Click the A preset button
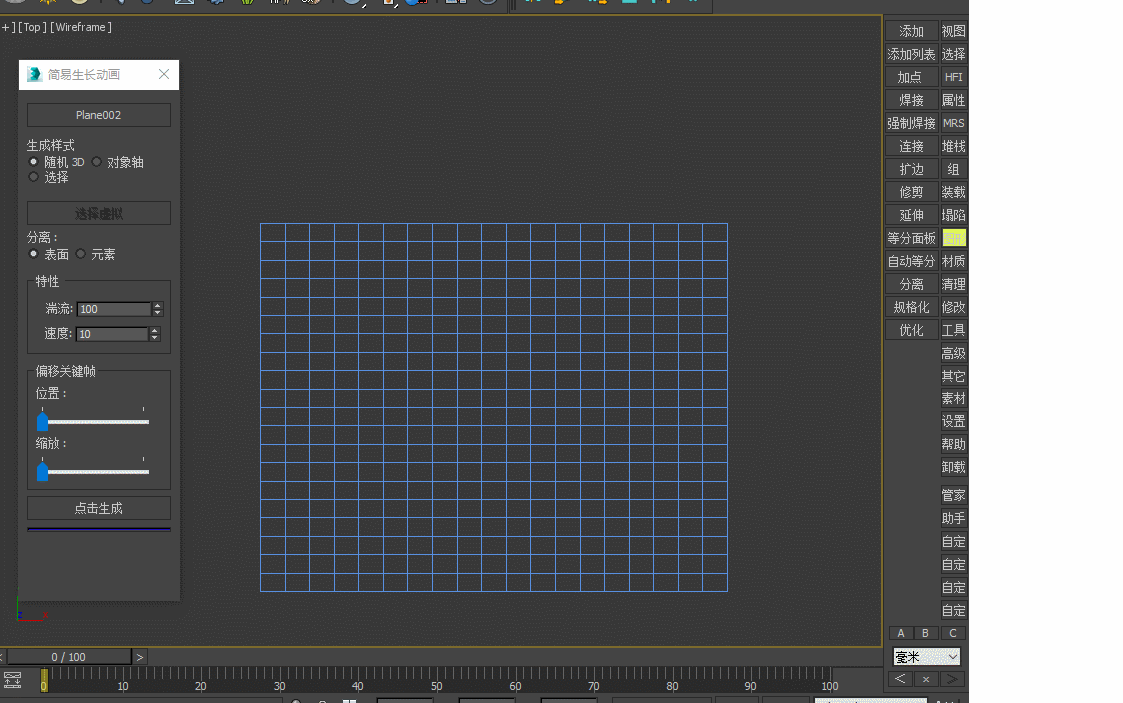The width and height of the screenshot is (1123, 703). coord(901,633)
